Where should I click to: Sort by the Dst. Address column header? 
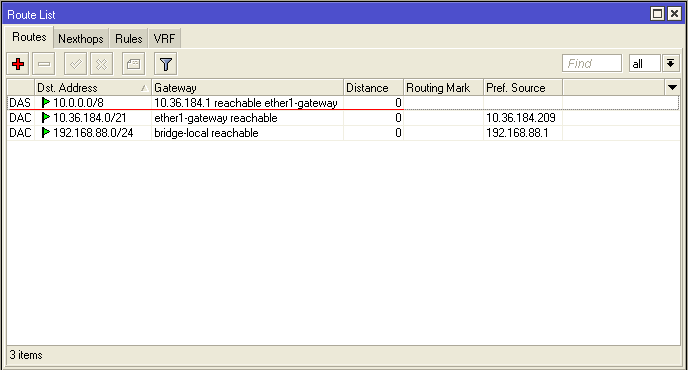pos(93,88)
